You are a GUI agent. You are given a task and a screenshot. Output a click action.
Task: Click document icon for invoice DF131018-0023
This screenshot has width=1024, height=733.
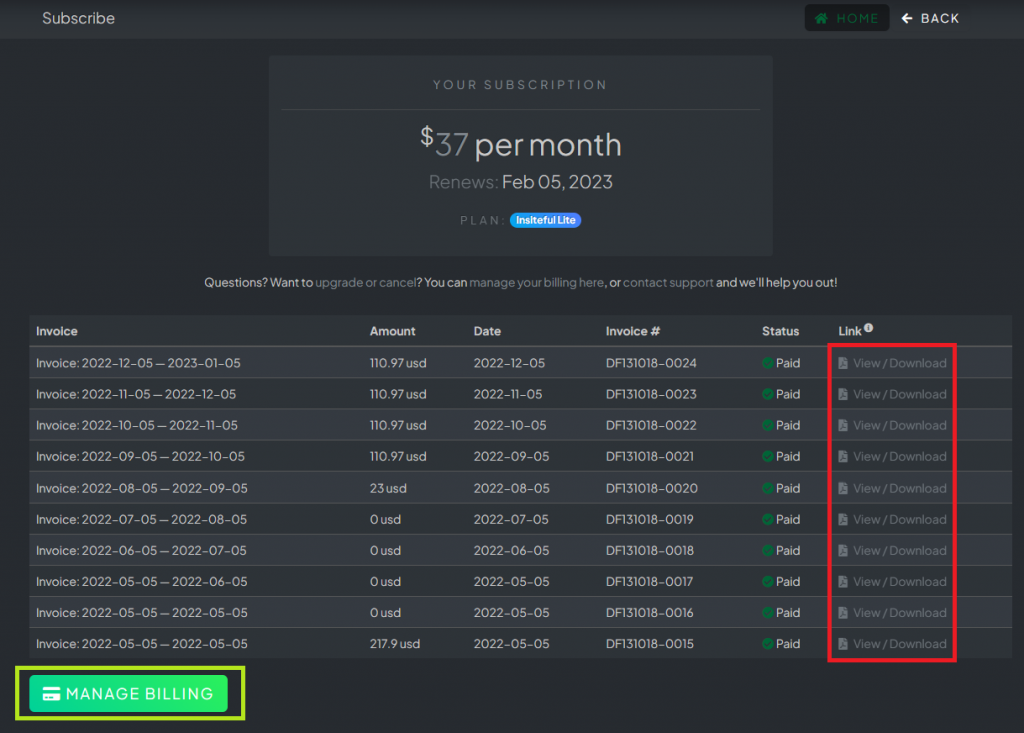[x=842, y=395]
